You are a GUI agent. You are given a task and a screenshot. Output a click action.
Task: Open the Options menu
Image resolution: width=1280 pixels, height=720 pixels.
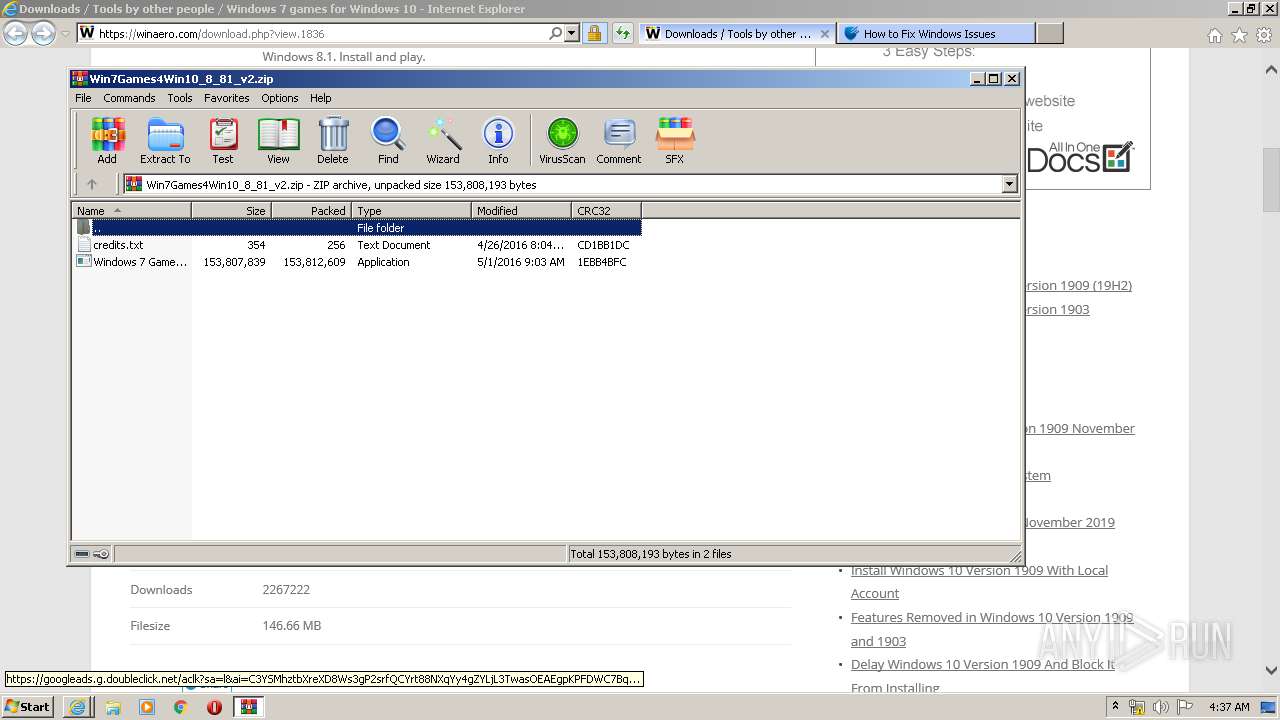(x=280, y=98)
